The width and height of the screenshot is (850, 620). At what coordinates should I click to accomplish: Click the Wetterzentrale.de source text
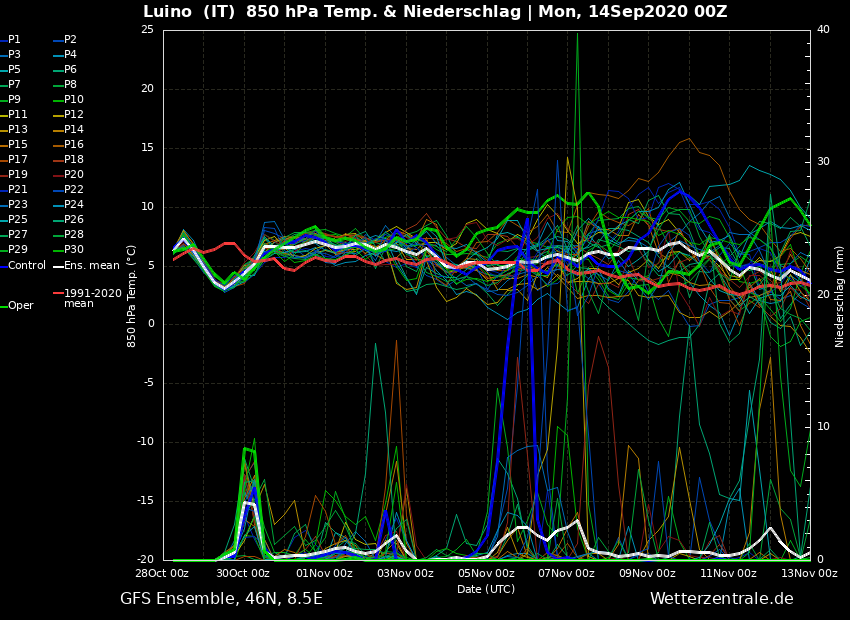tap(721, 599)
